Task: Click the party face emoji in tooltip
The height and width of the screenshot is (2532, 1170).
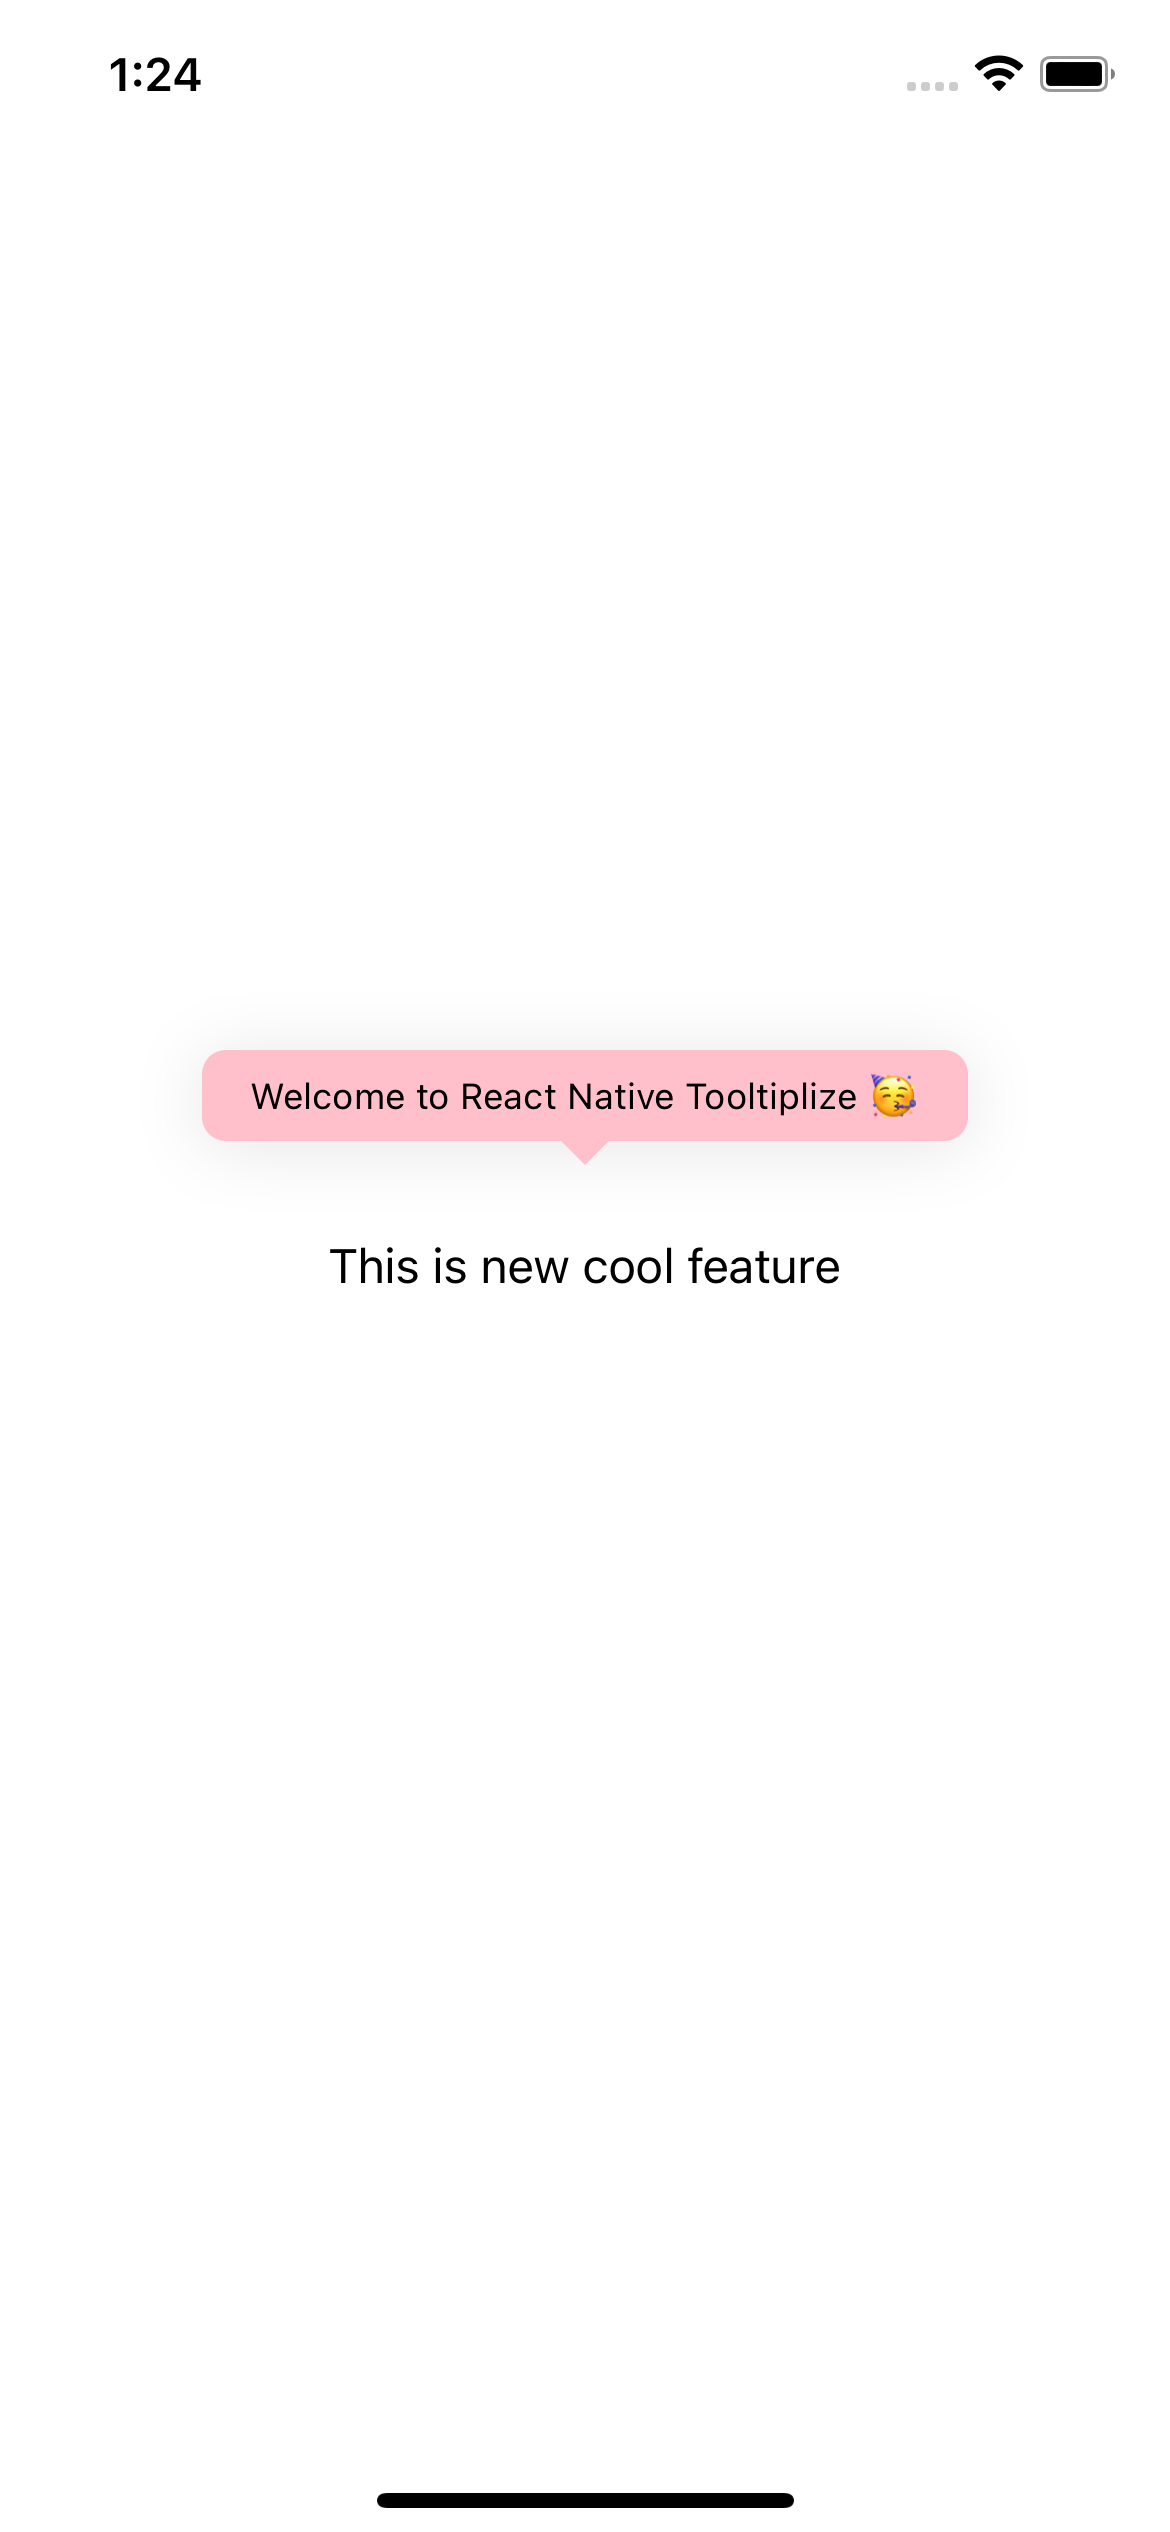Action: 893,1096
